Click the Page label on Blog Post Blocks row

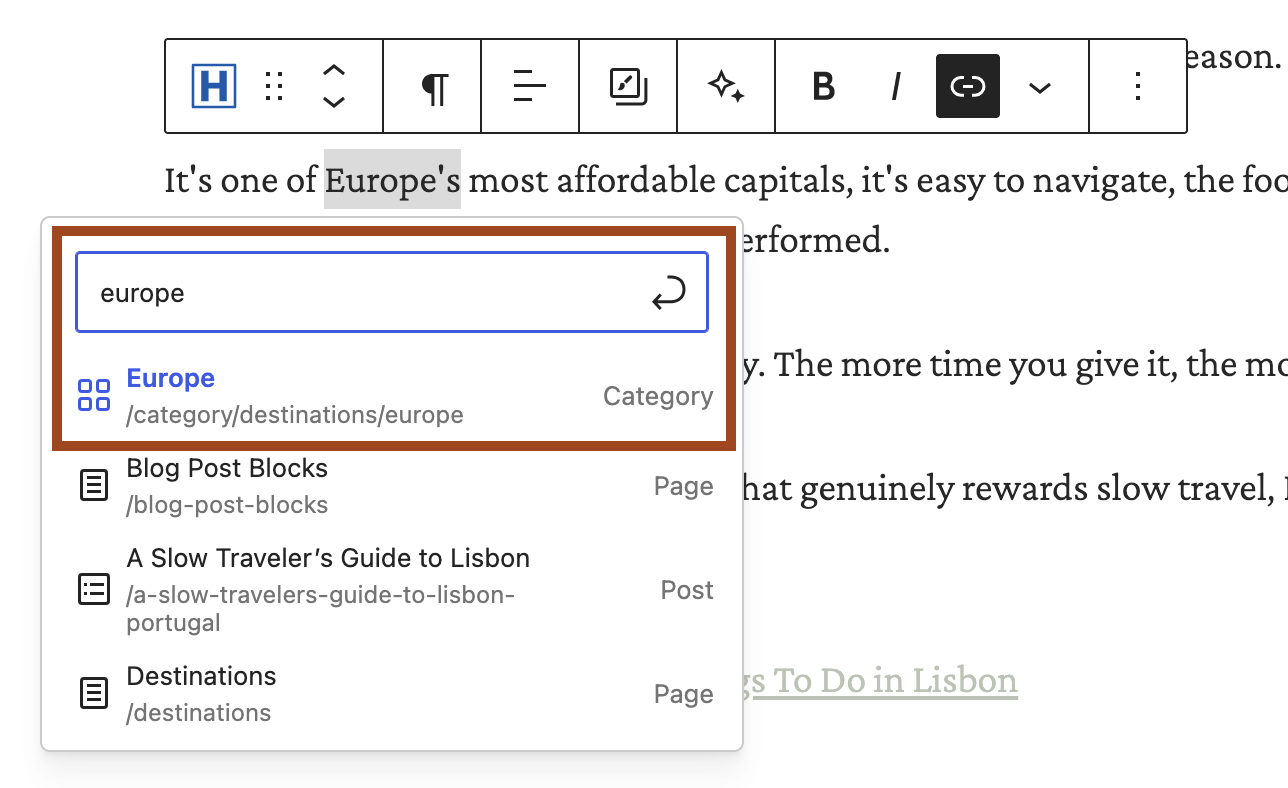click(684, 486)
